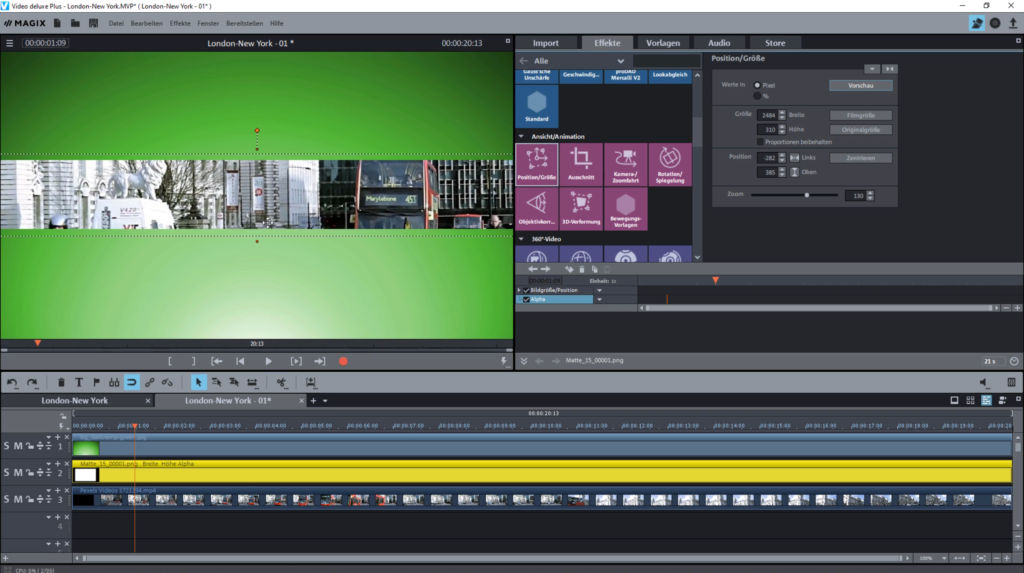Image resolution: width=1024 pixels, height=573 pixels.
Task: Open the track 1 dropdown arrow
Action: pyautogui.click(x=48, y=437)
